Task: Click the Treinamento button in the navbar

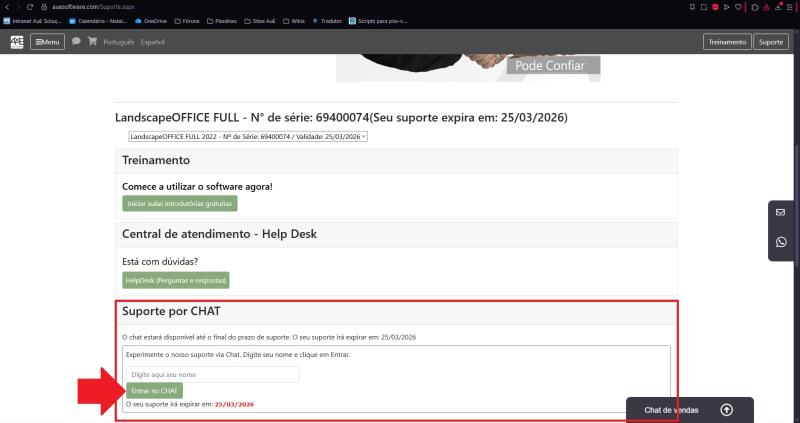Action: click(x=727, y=42)
